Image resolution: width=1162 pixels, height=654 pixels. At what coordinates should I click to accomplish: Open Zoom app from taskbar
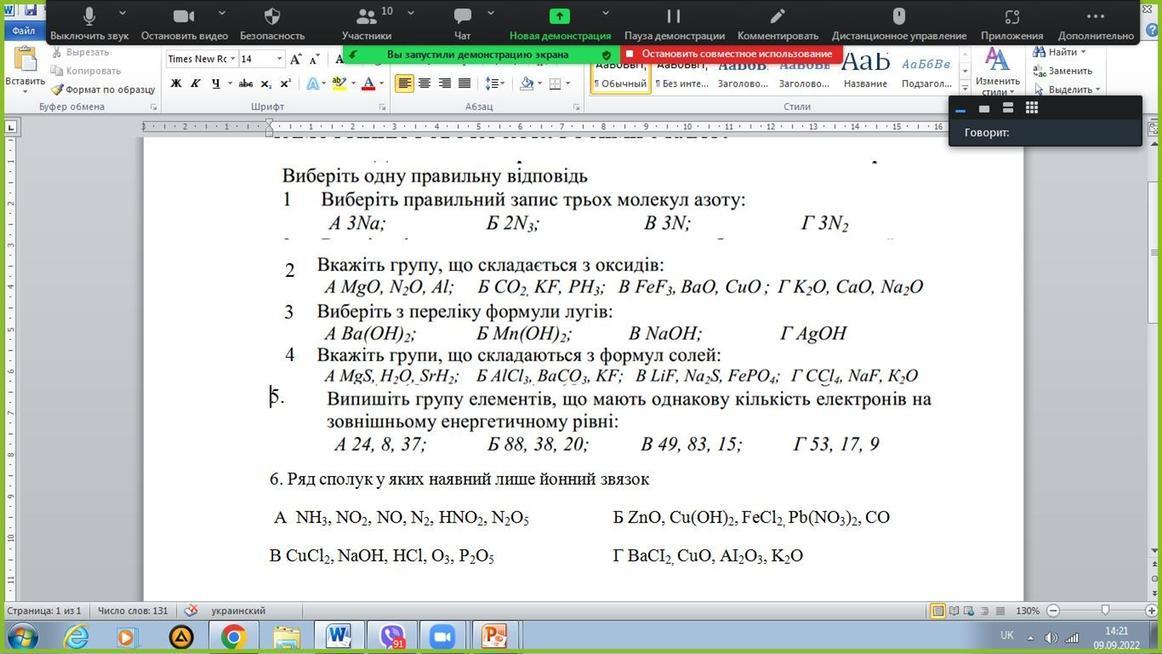442,636
